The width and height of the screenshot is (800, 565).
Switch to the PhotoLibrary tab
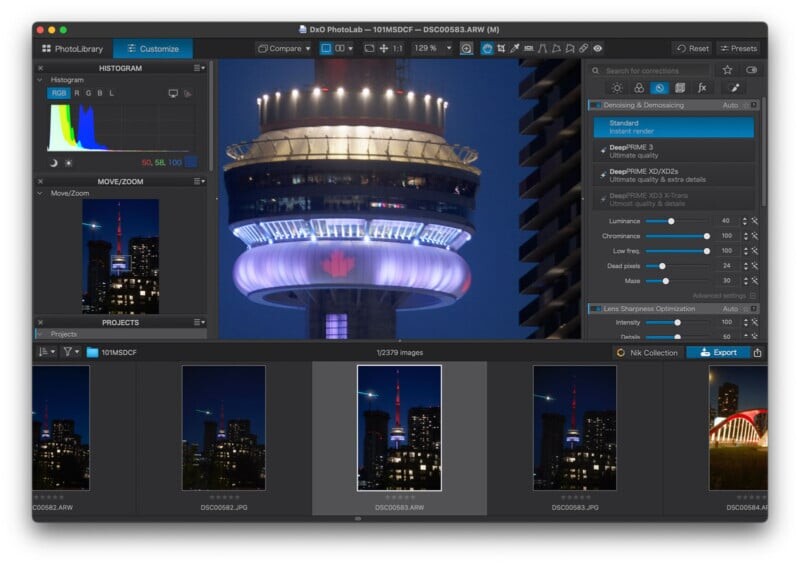(72, 48)
